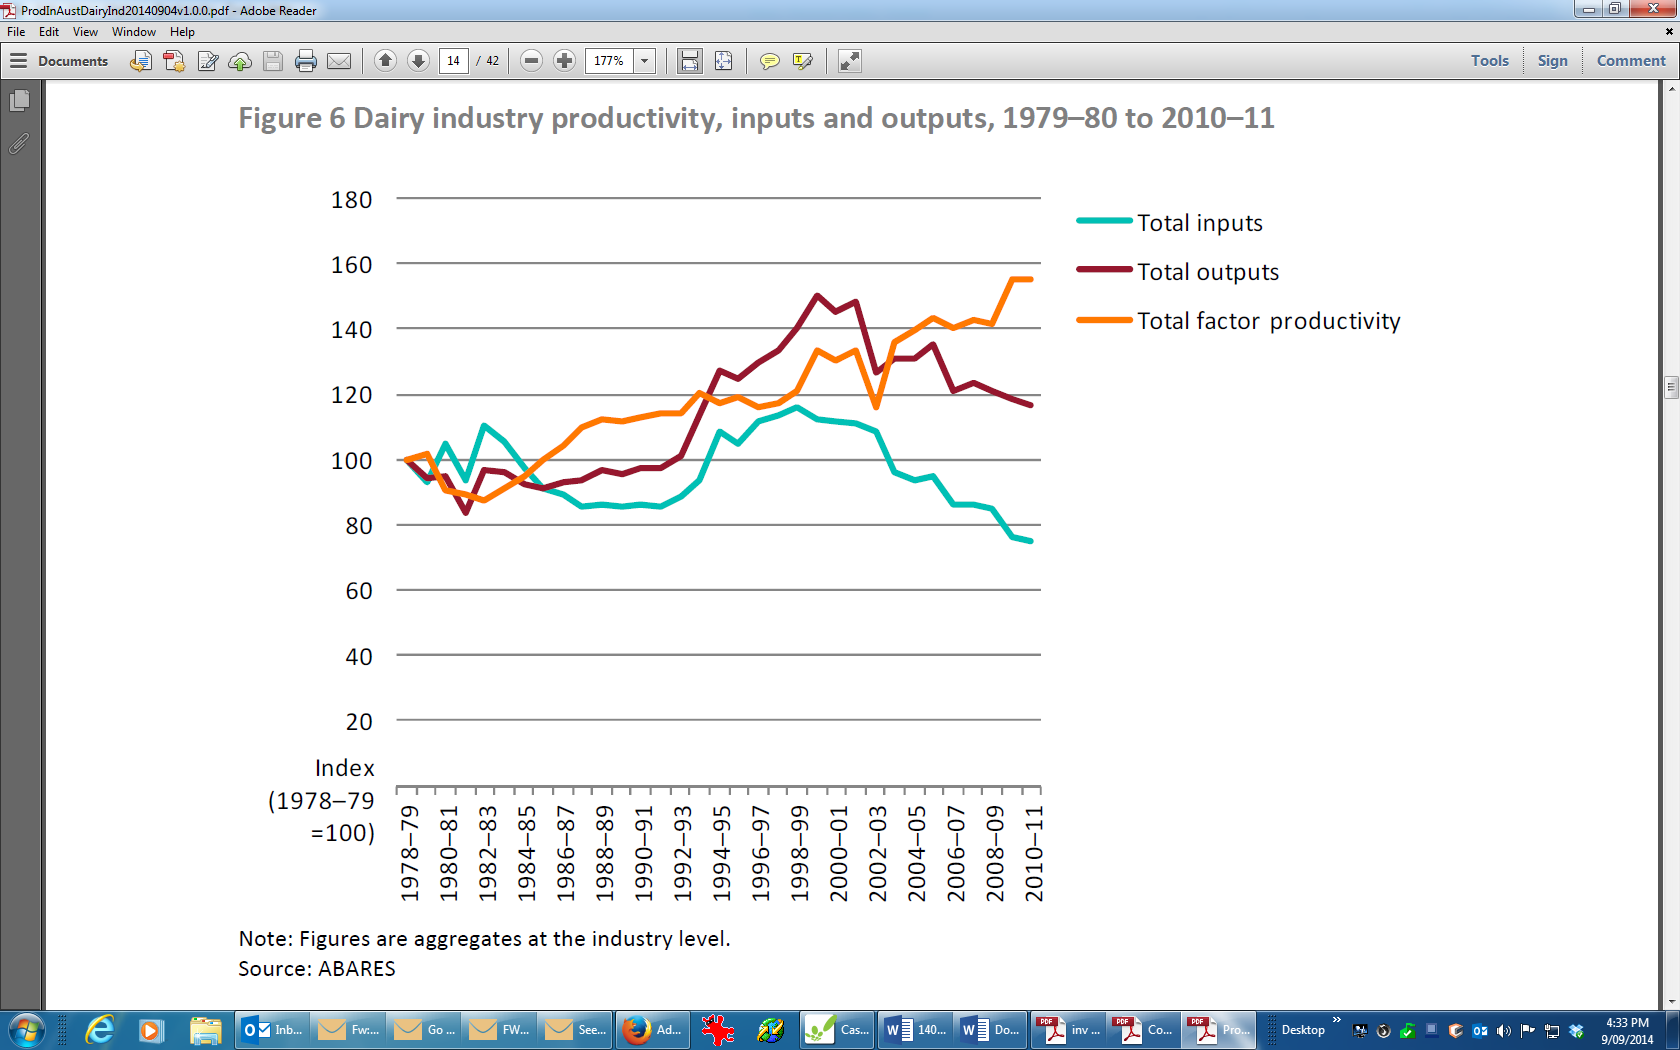Go to previous page arrow
Image resolution: width=1680 pixels, height=1050 pixels.
coord(385,61)
